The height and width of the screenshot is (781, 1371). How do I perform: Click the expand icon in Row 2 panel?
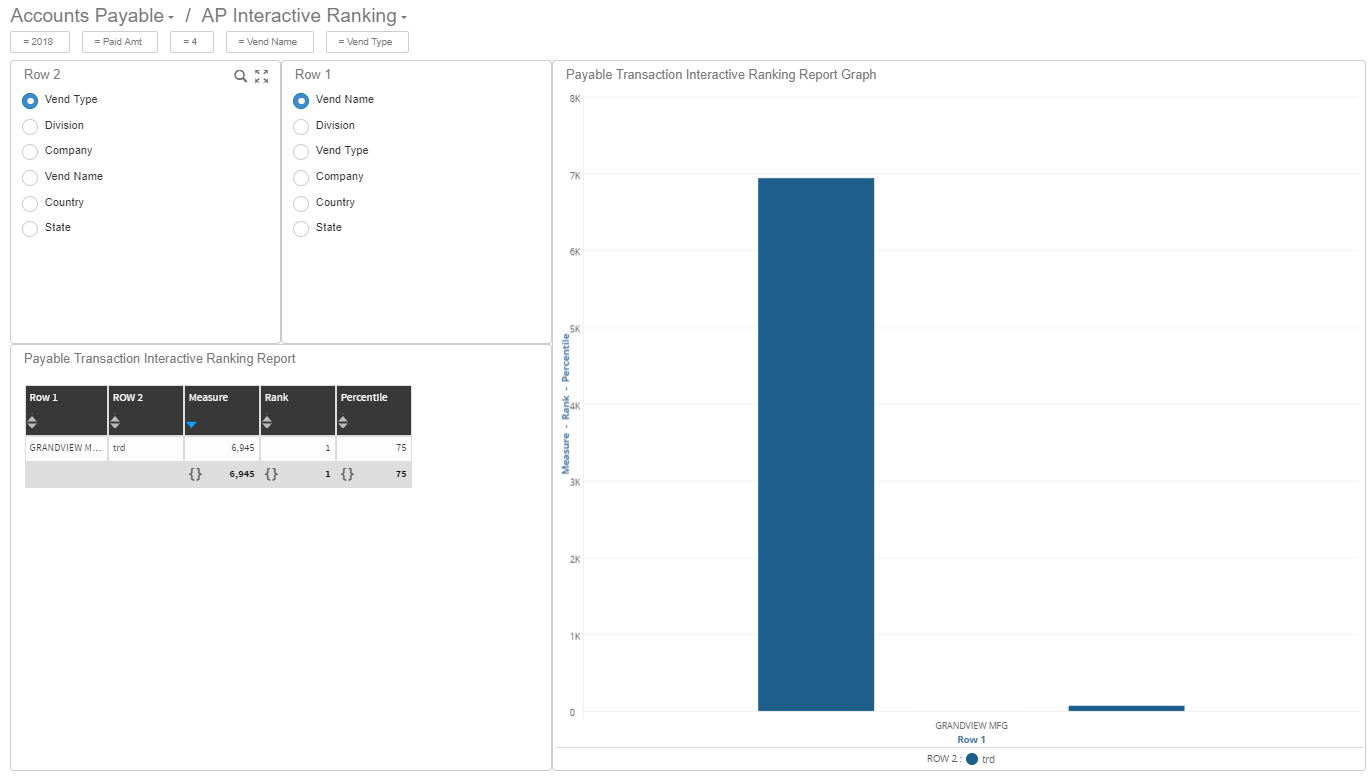261,76
